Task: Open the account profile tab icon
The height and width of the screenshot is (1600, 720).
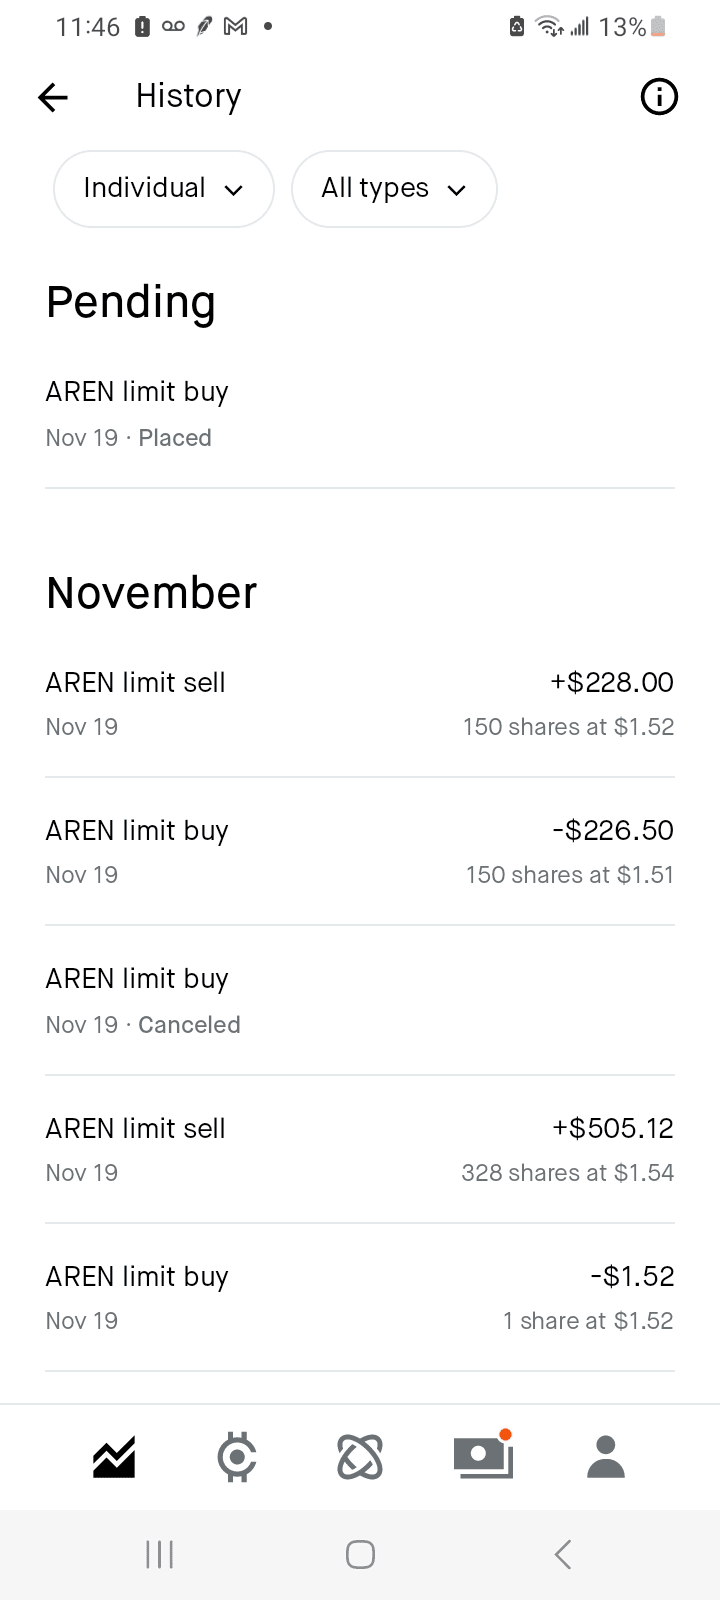Action: pyautogui.click(x=606, y=1457)
